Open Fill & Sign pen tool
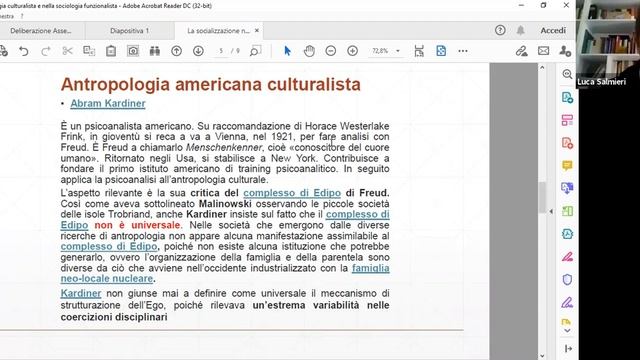The image size is (640, 360). [567, 302]
